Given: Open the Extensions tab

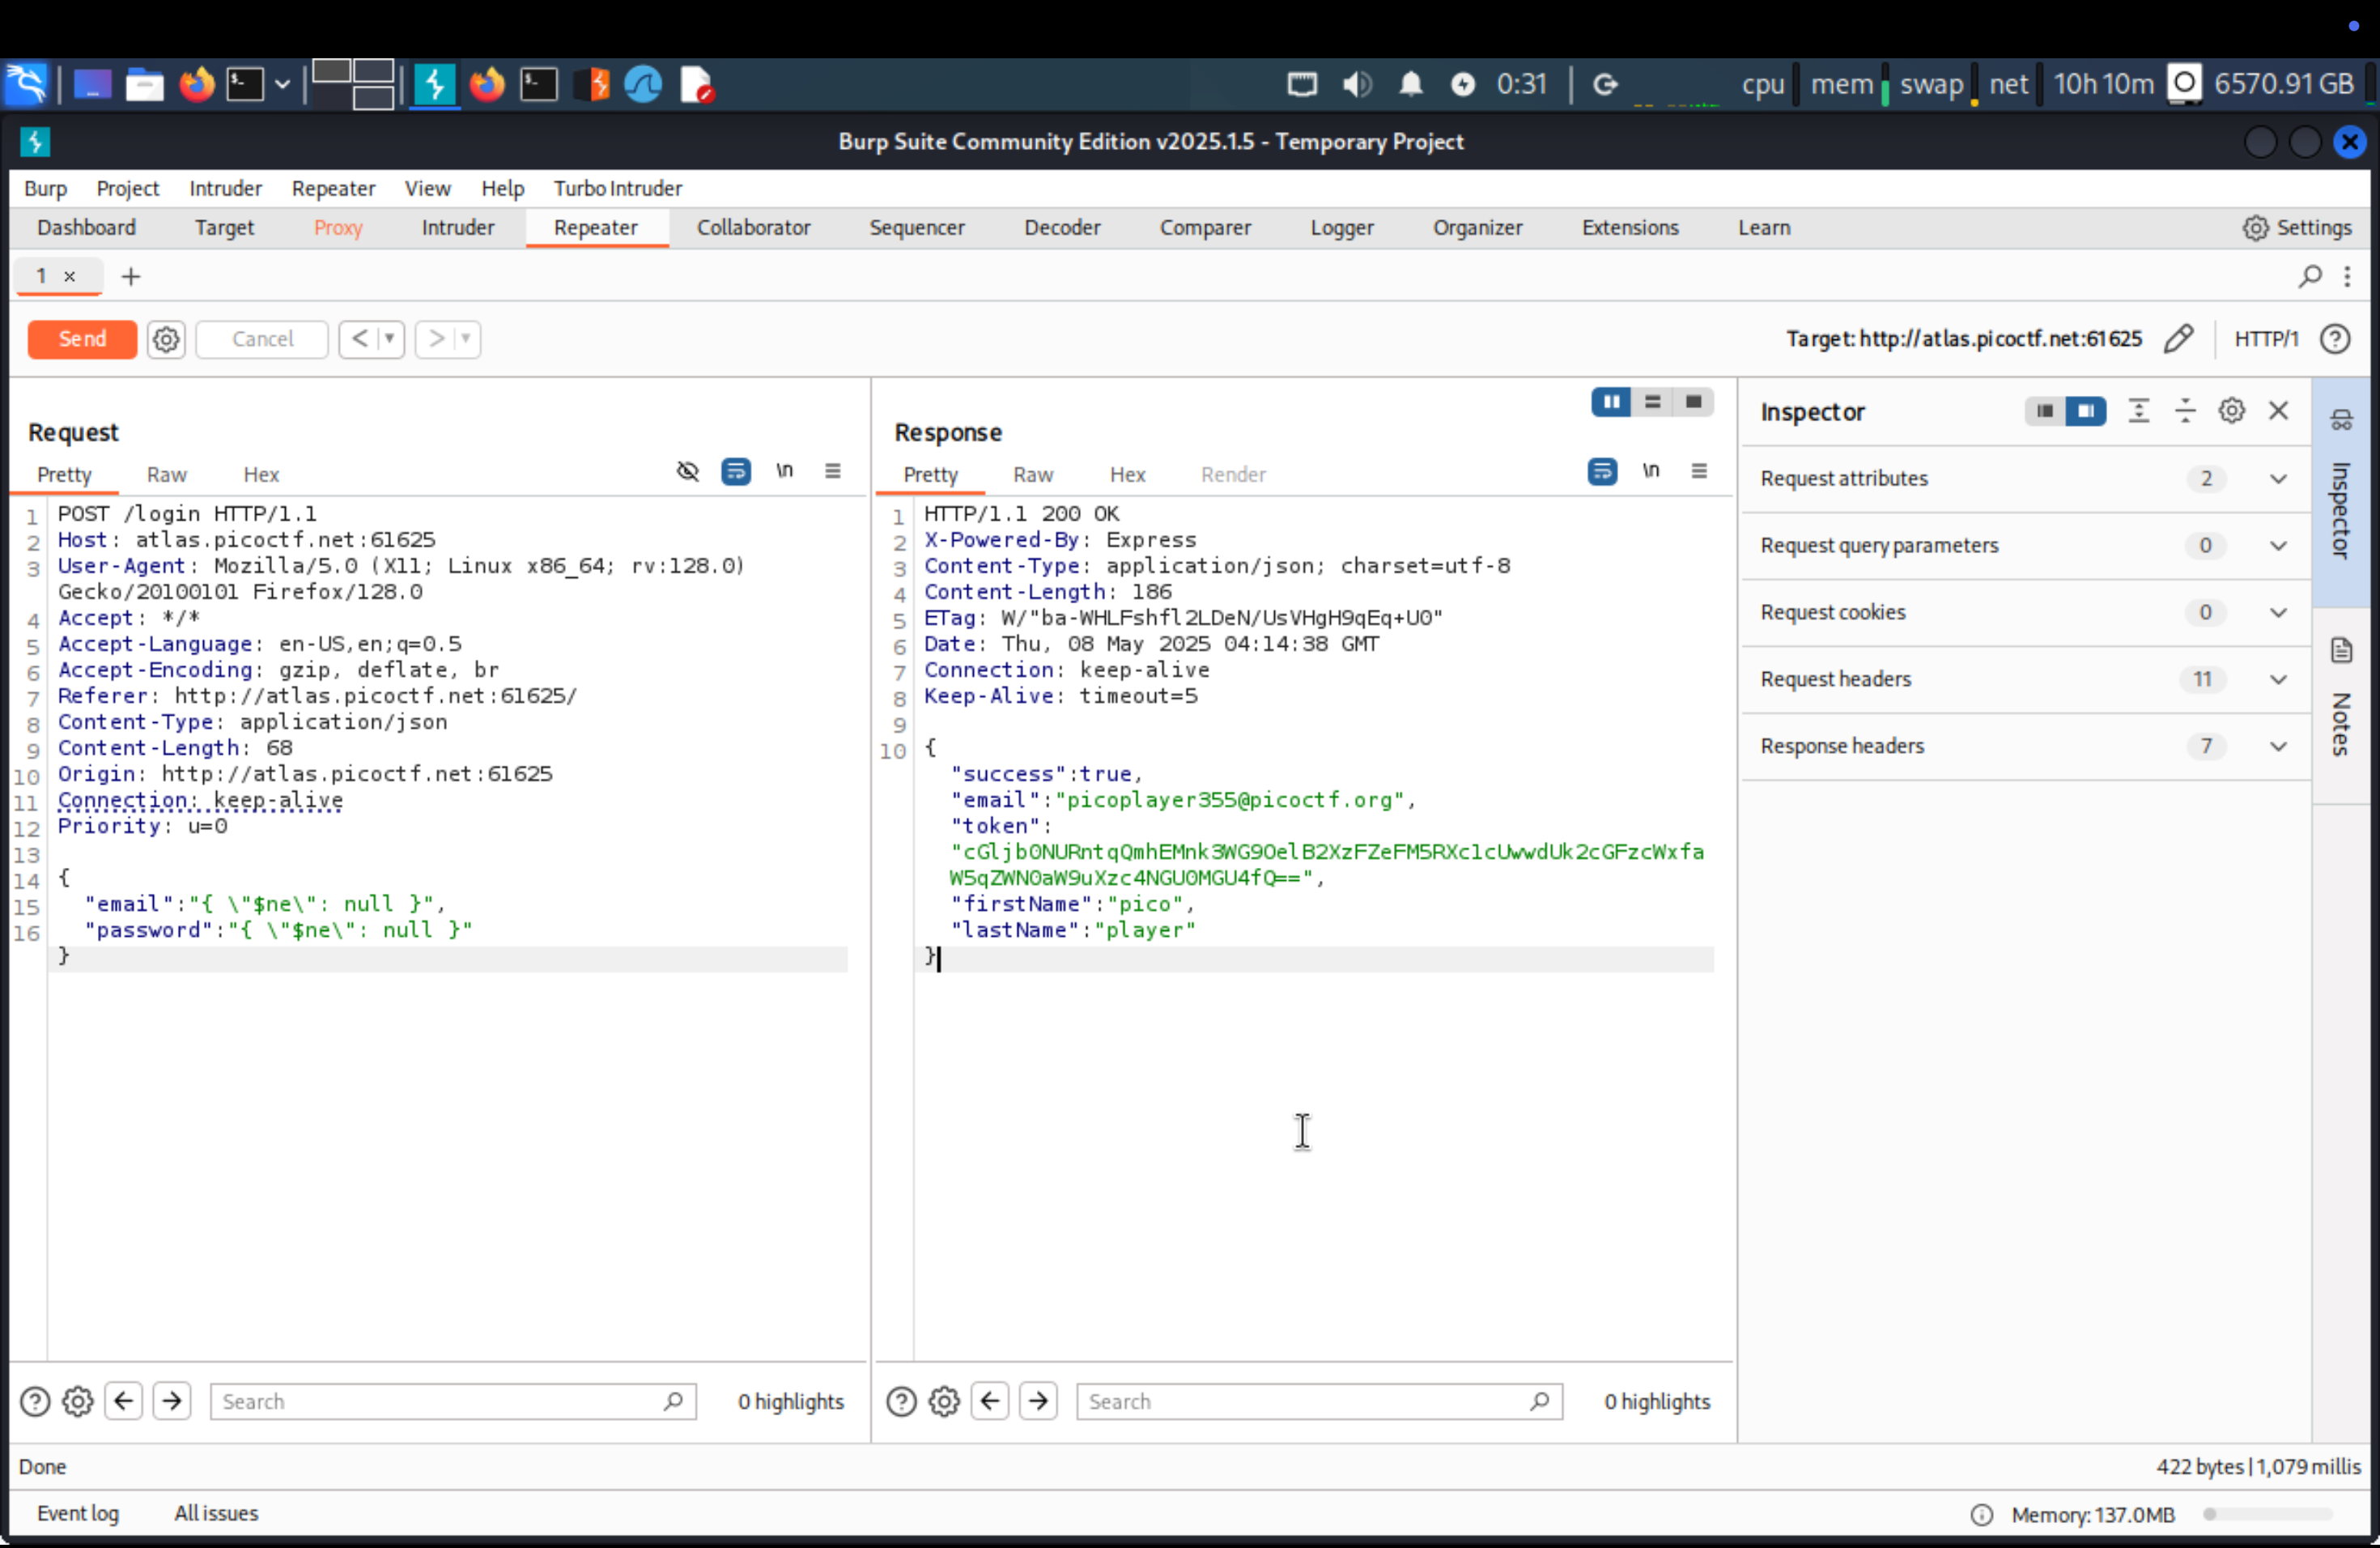Looking at the screenshot, I should [1630, 228].
